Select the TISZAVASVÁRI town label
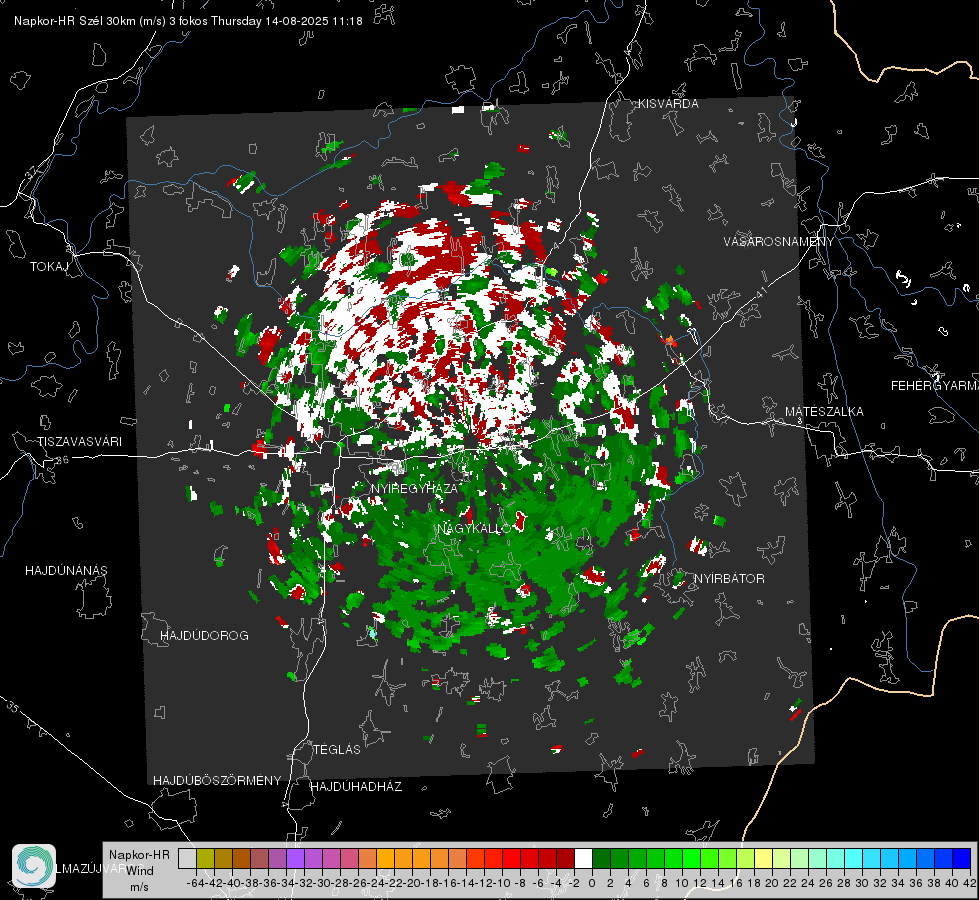 [79, 442]
